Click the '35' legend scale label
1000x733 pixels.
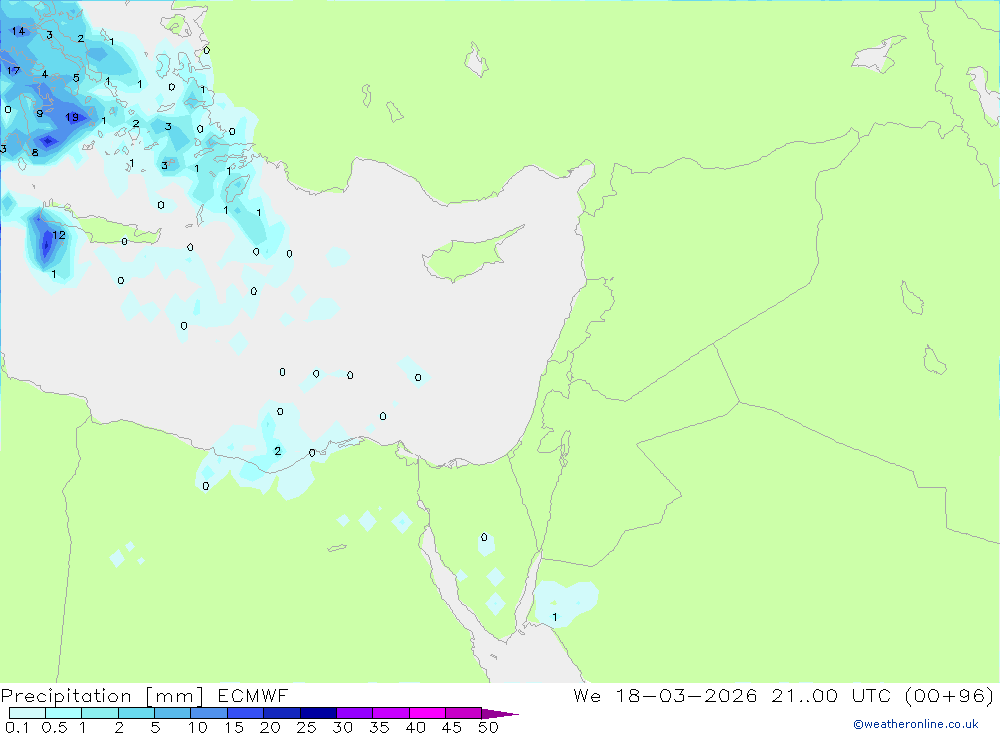click(379, 727)
